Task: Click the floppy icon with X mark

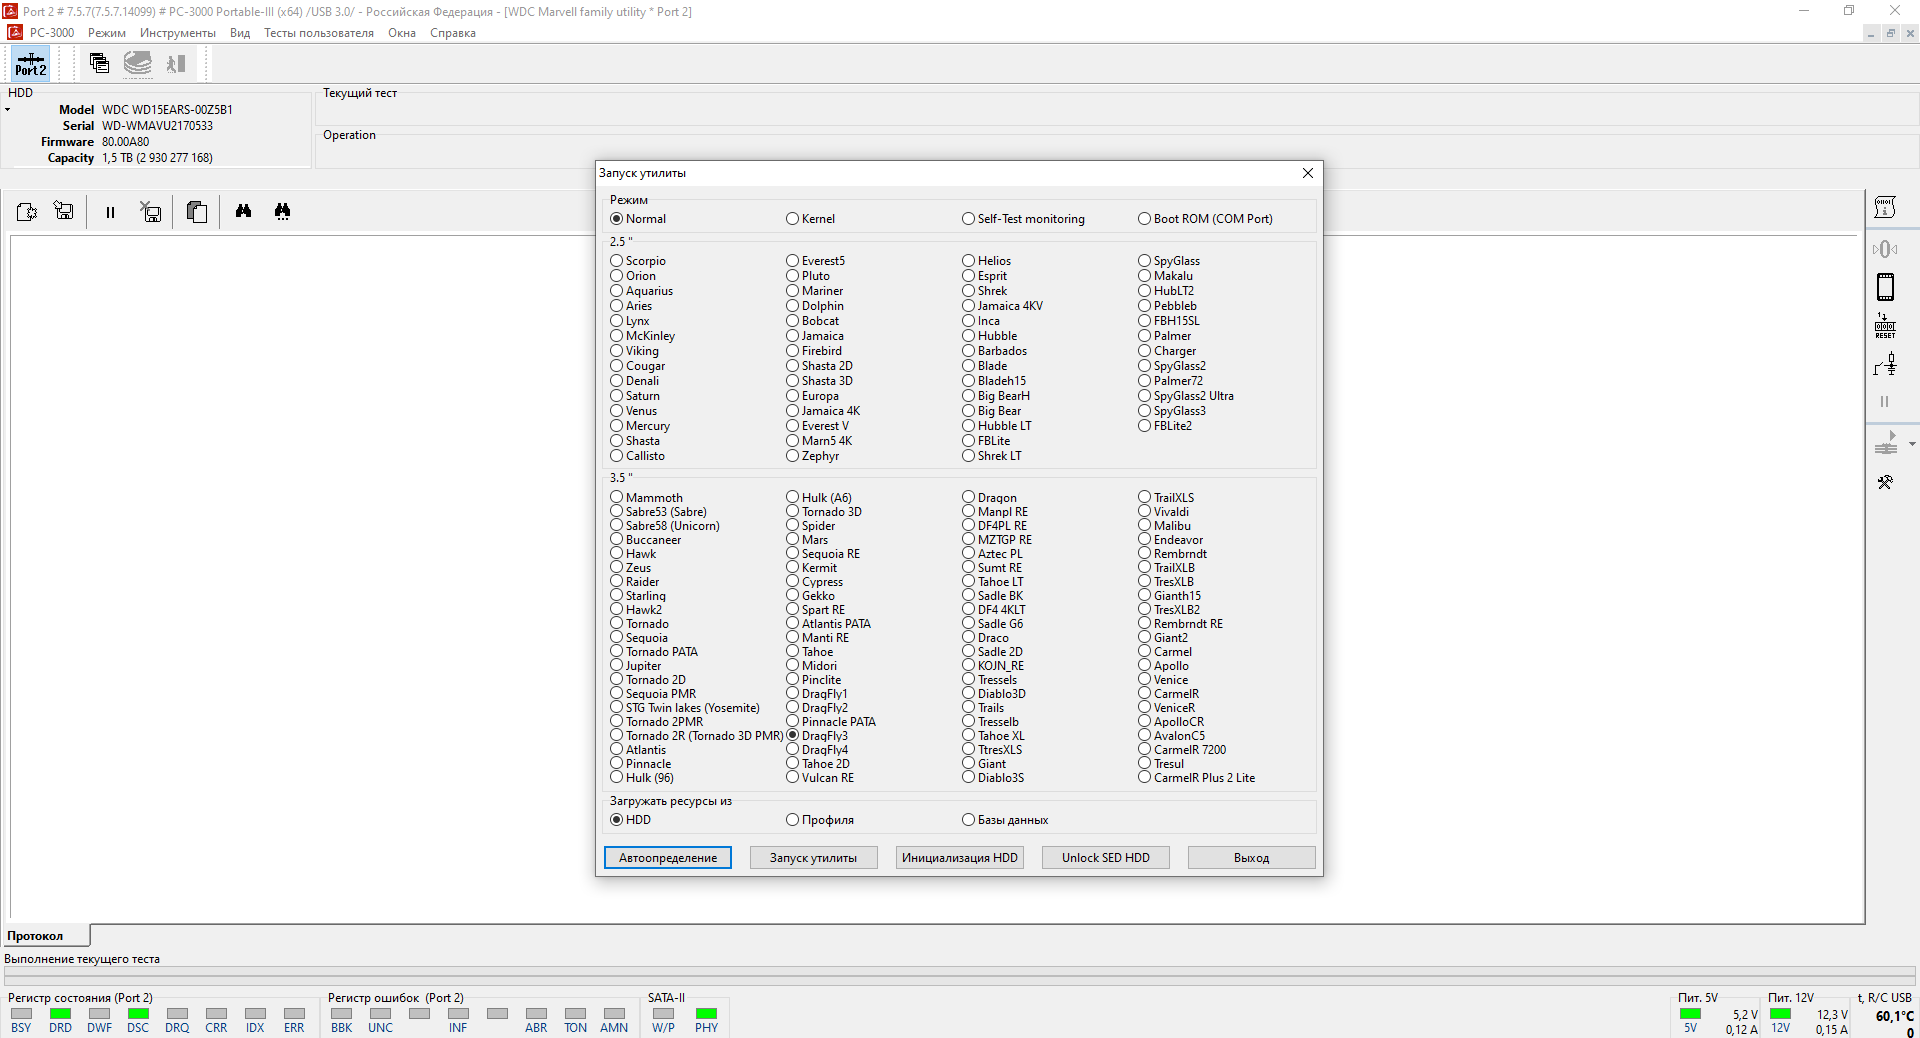Action: (x=151, y=211)
